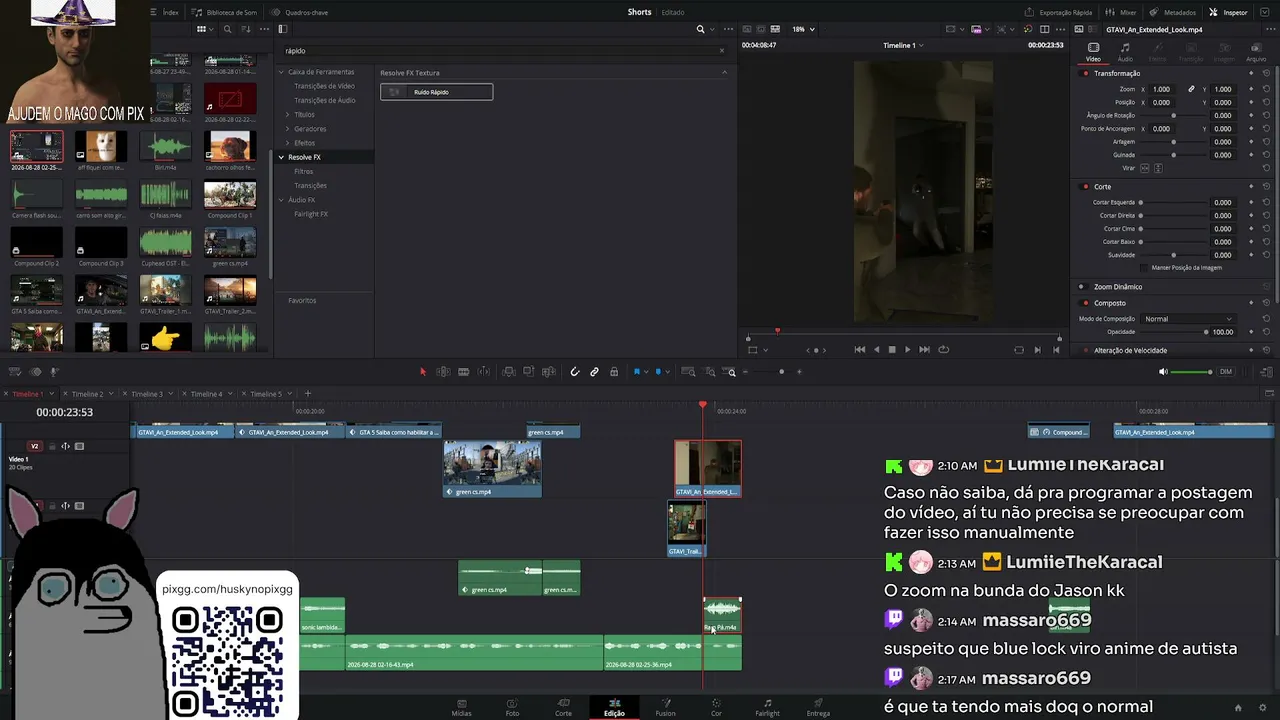This screenshot has width=1280, height=720.
Task: Jump to the first frame
Action: pos(859,350)
